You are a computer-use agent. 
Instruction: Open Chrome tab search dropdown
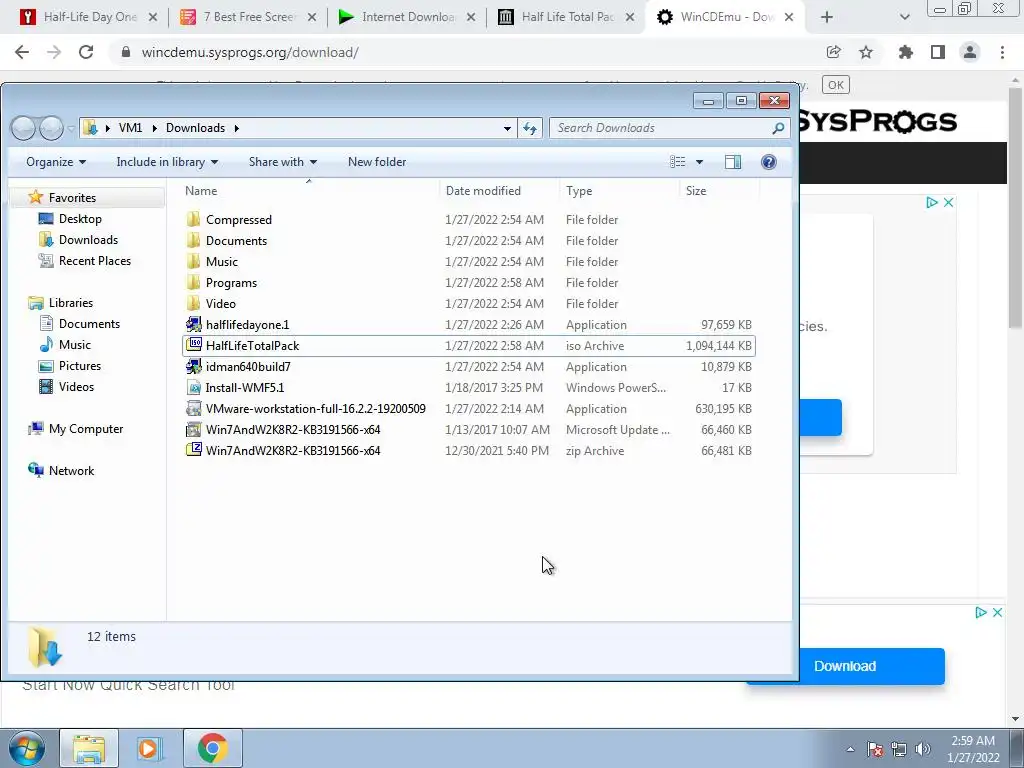tap(904, 17)
